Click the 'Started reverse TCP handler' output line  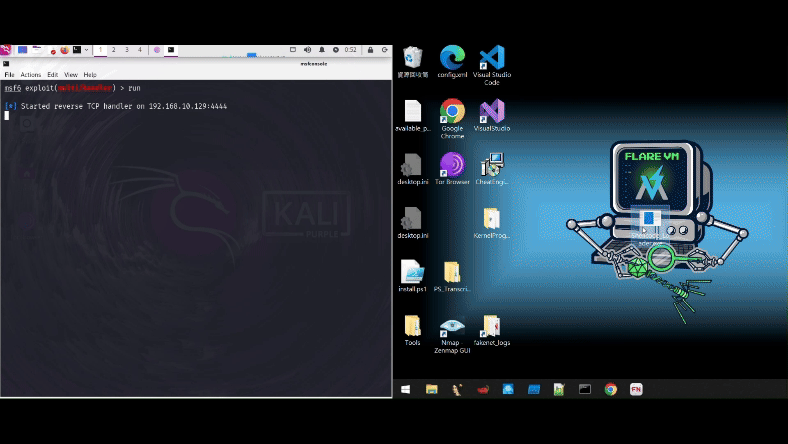(x=116, y=106)
